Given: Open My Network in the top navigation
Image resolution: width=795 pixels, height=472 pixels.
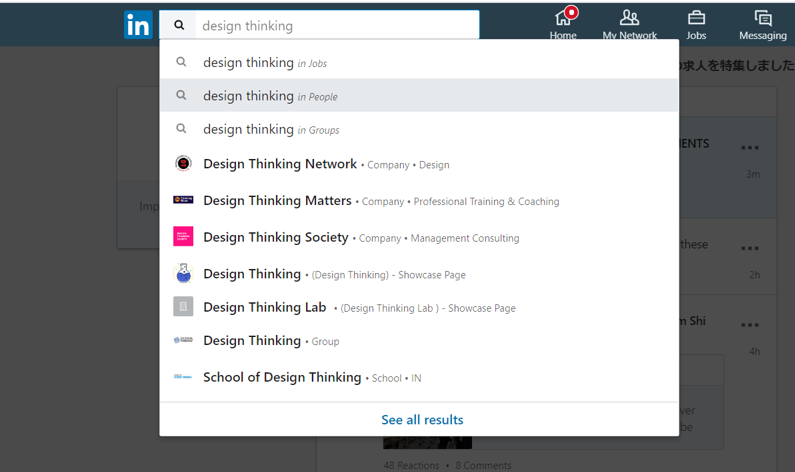Looking at the screenshot, I should [x=629, y=25].
